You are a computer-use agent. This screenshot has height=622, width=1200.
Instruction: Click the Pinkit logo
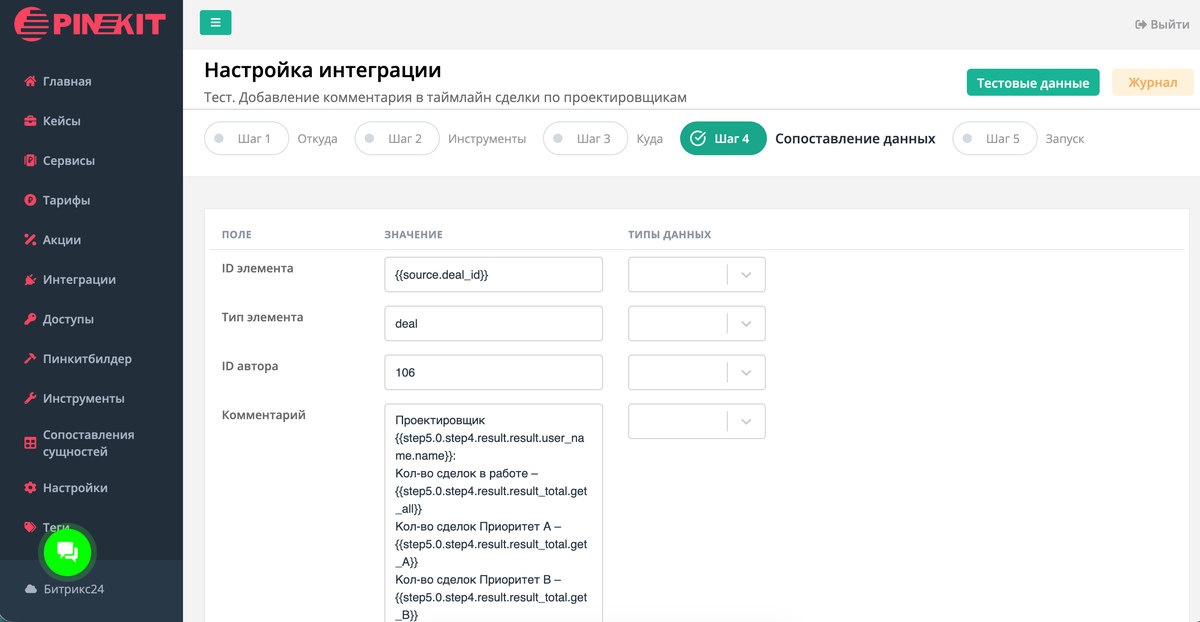[x=90, y=23]
